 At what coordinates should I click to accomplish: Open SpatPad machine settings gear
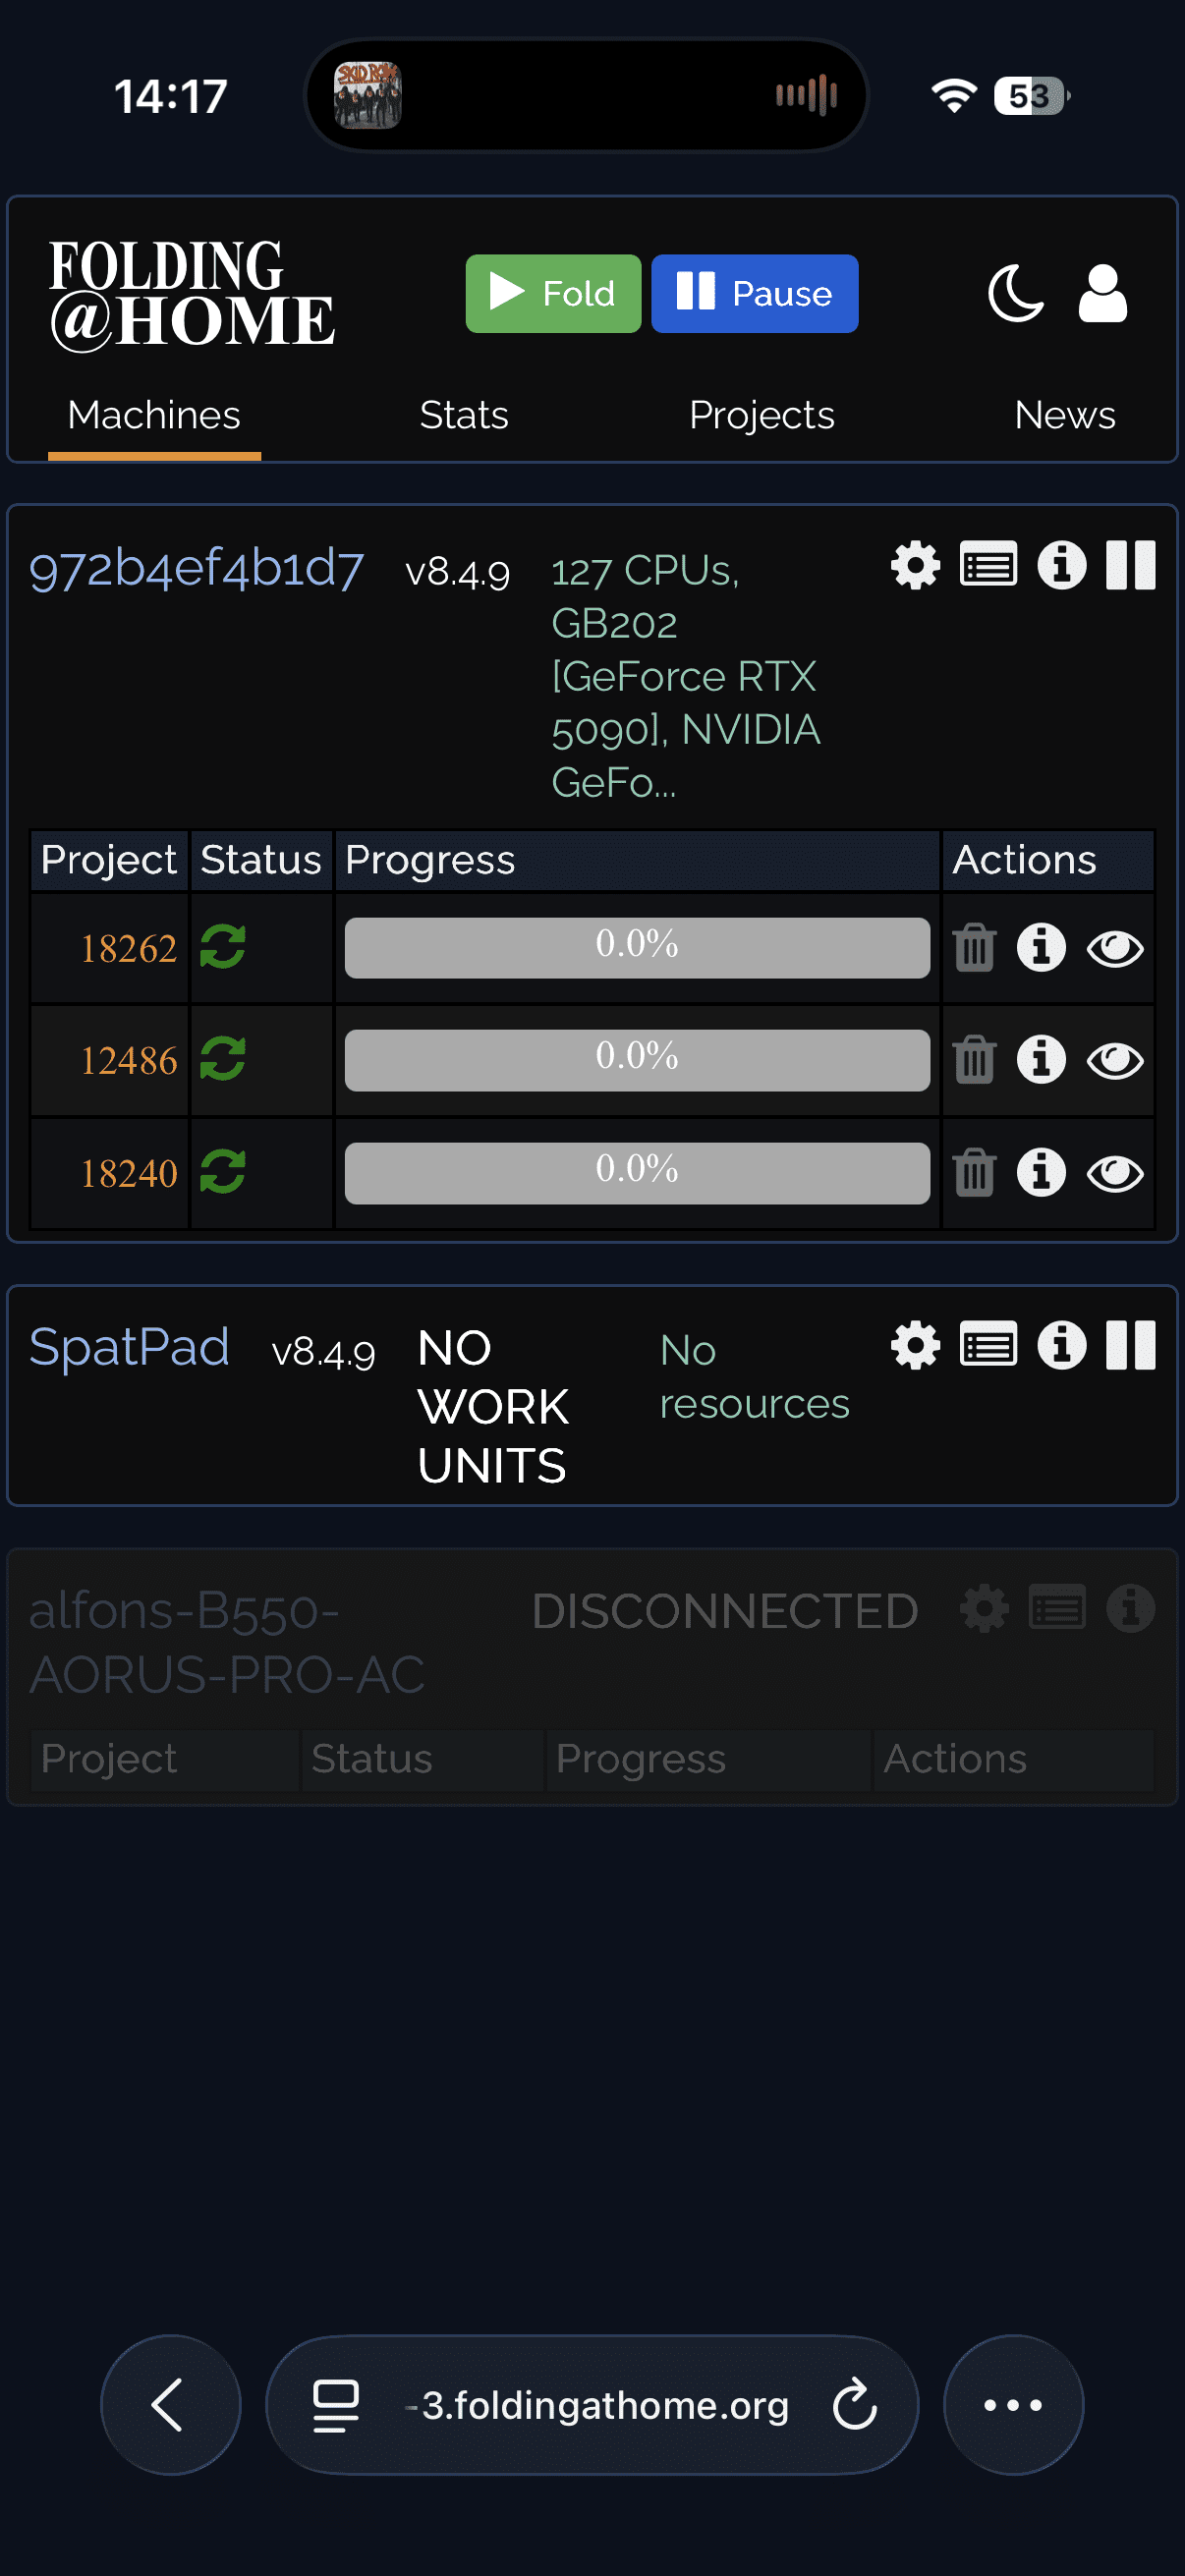point(915,1346)
